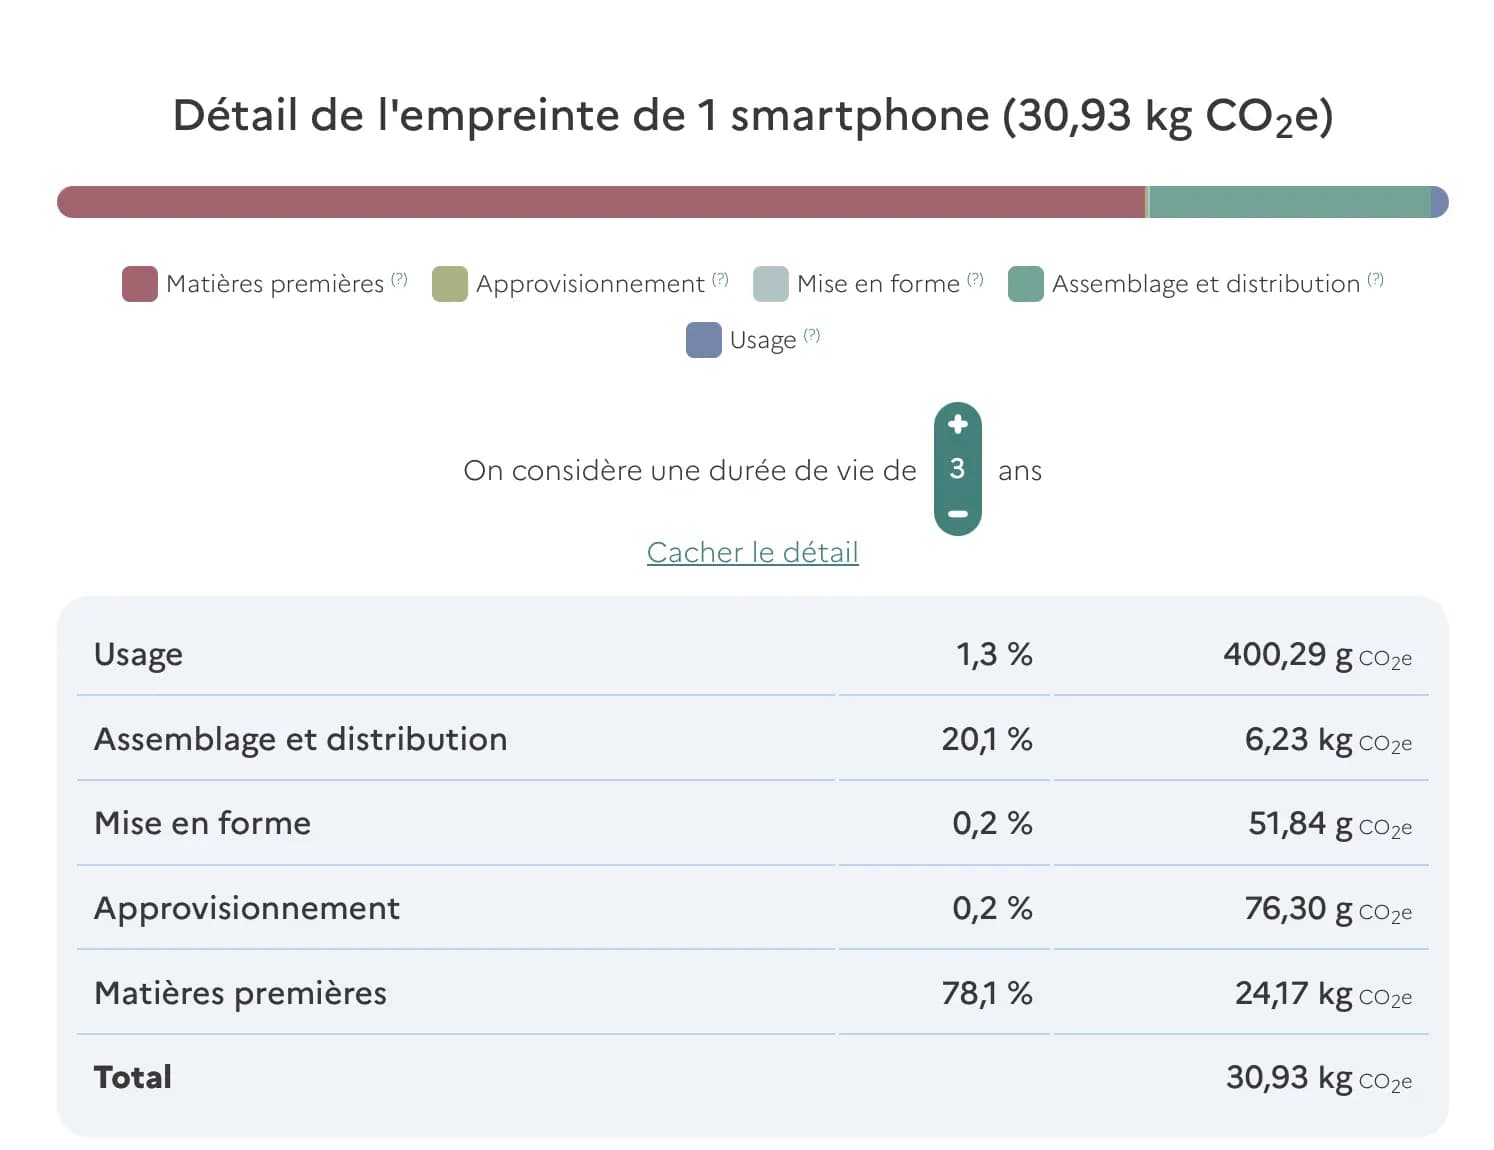Increase the lifespan with the plus button

tap(957, 424)
